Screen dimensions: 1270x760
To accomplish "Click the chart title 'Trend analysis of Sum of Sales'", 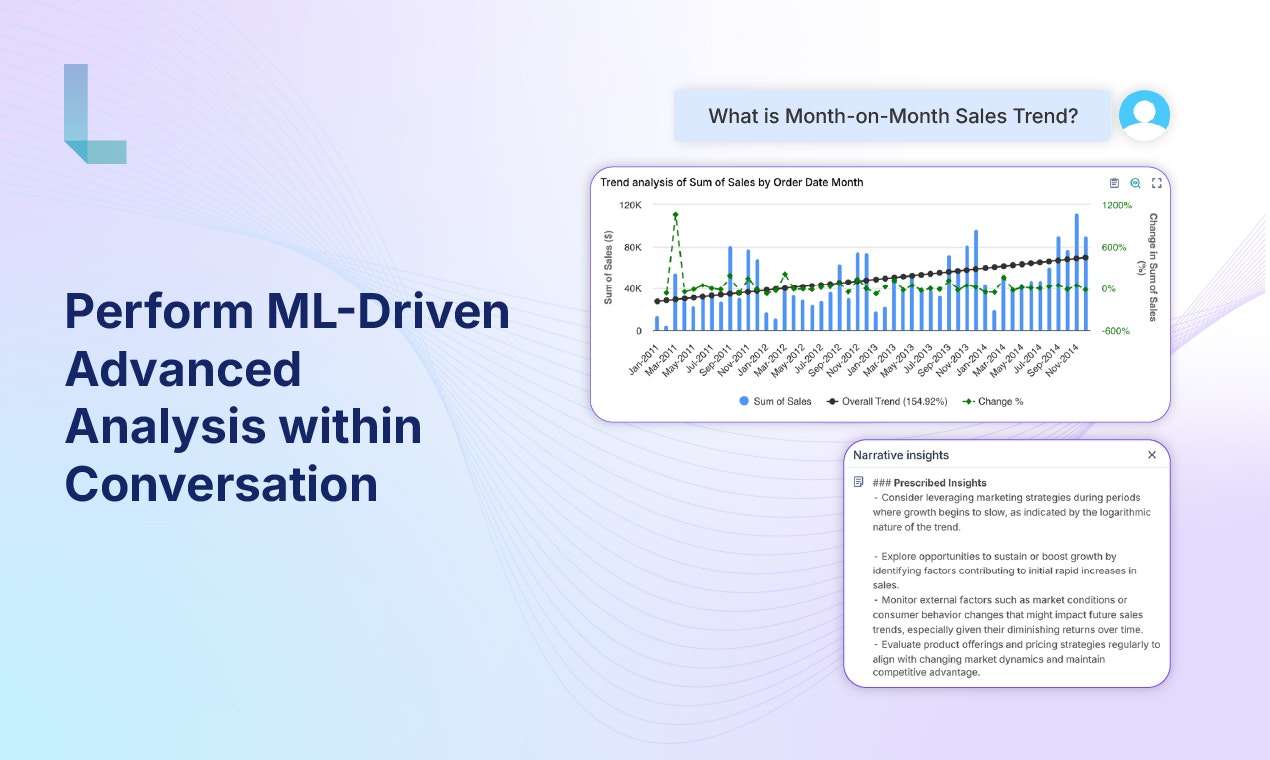I will pos(731,182).
